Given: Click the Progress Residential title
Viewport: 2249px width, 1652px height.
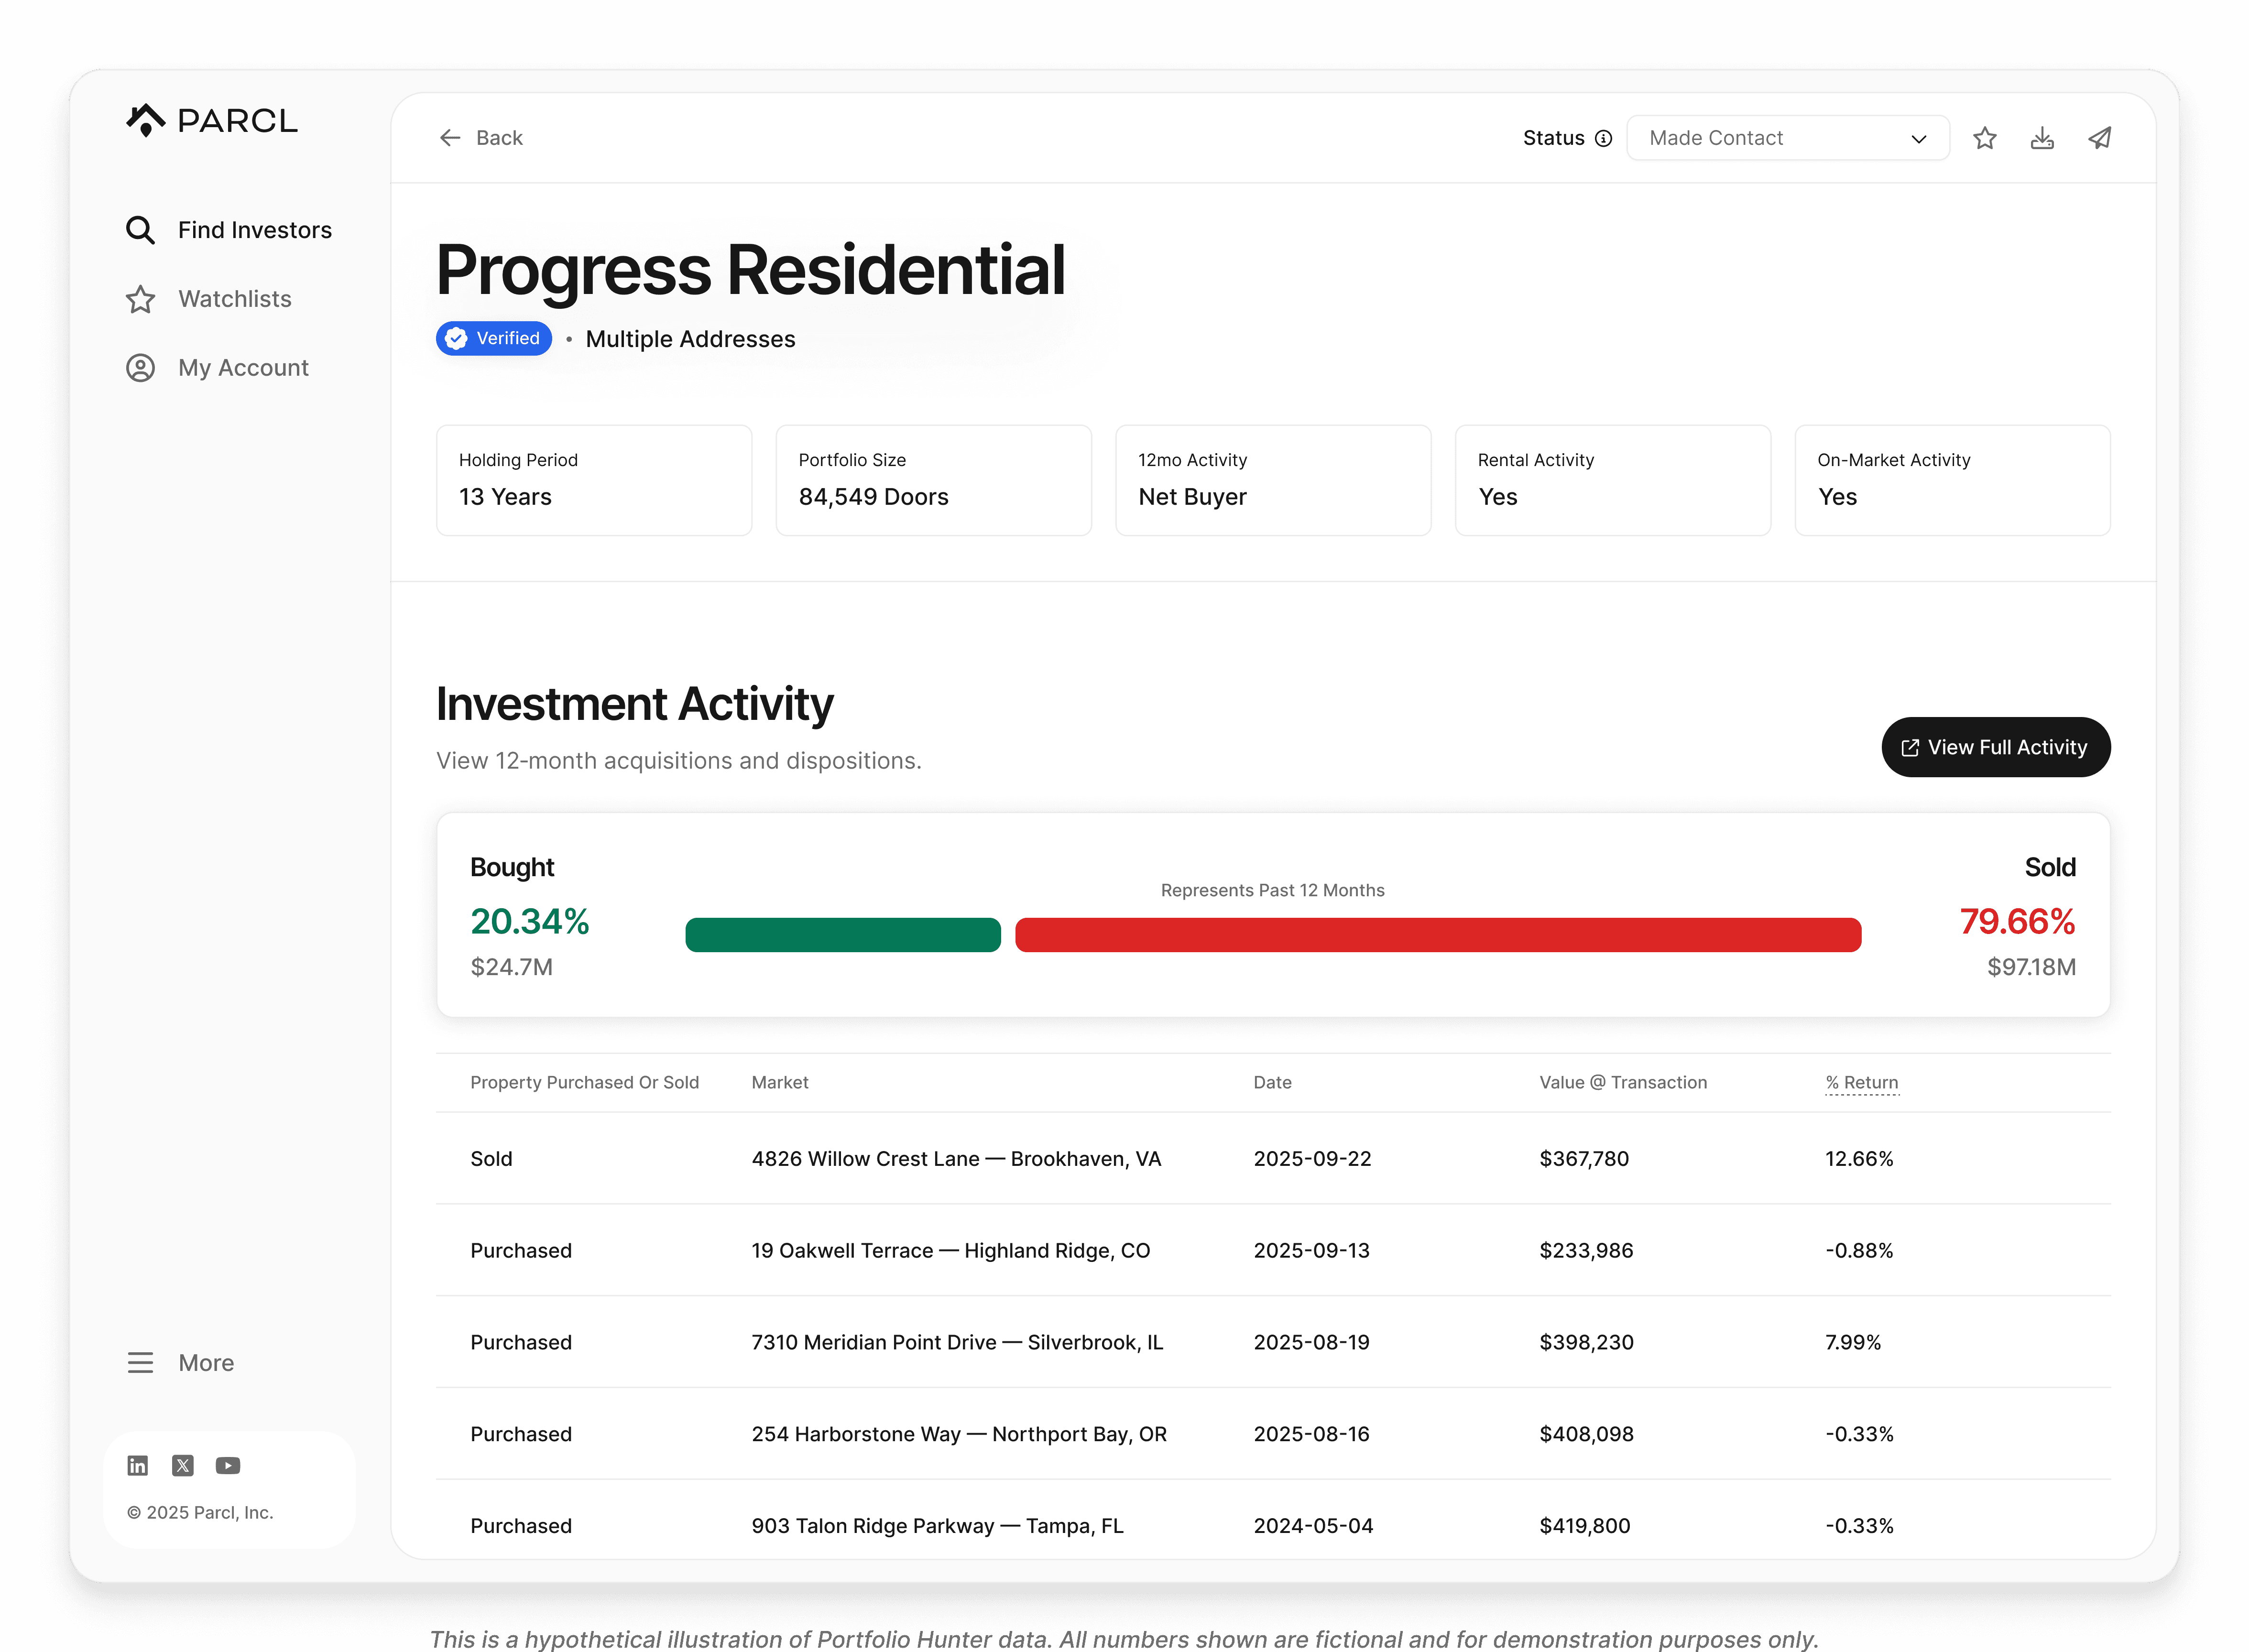Looking at the screenshot, I should 751,270.
